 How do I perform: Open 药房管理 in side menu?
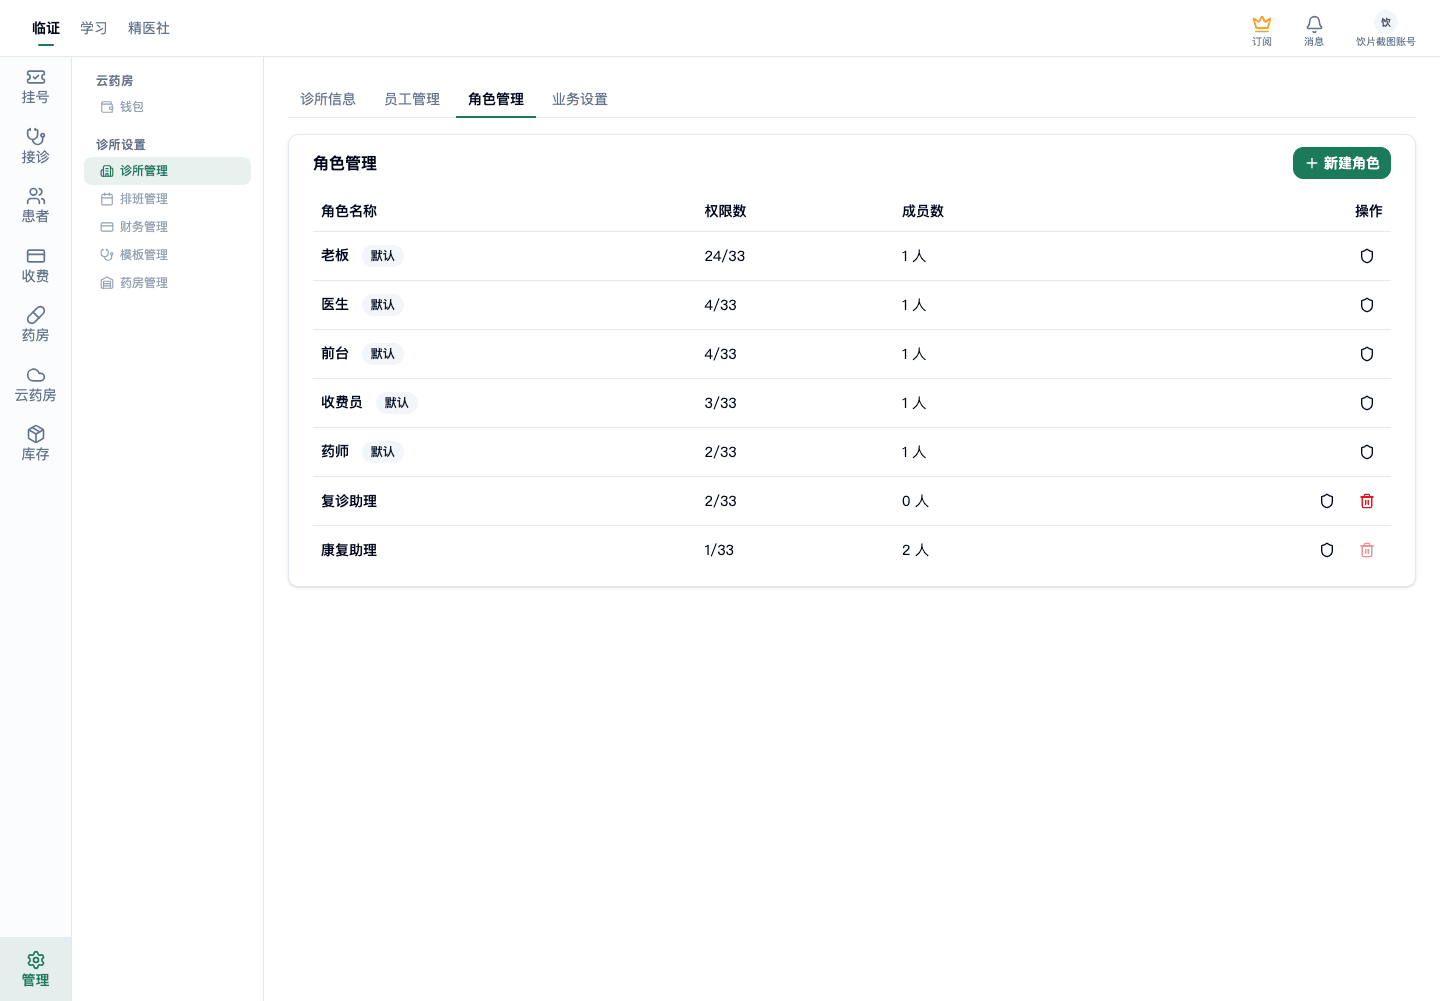pos(167,283)
